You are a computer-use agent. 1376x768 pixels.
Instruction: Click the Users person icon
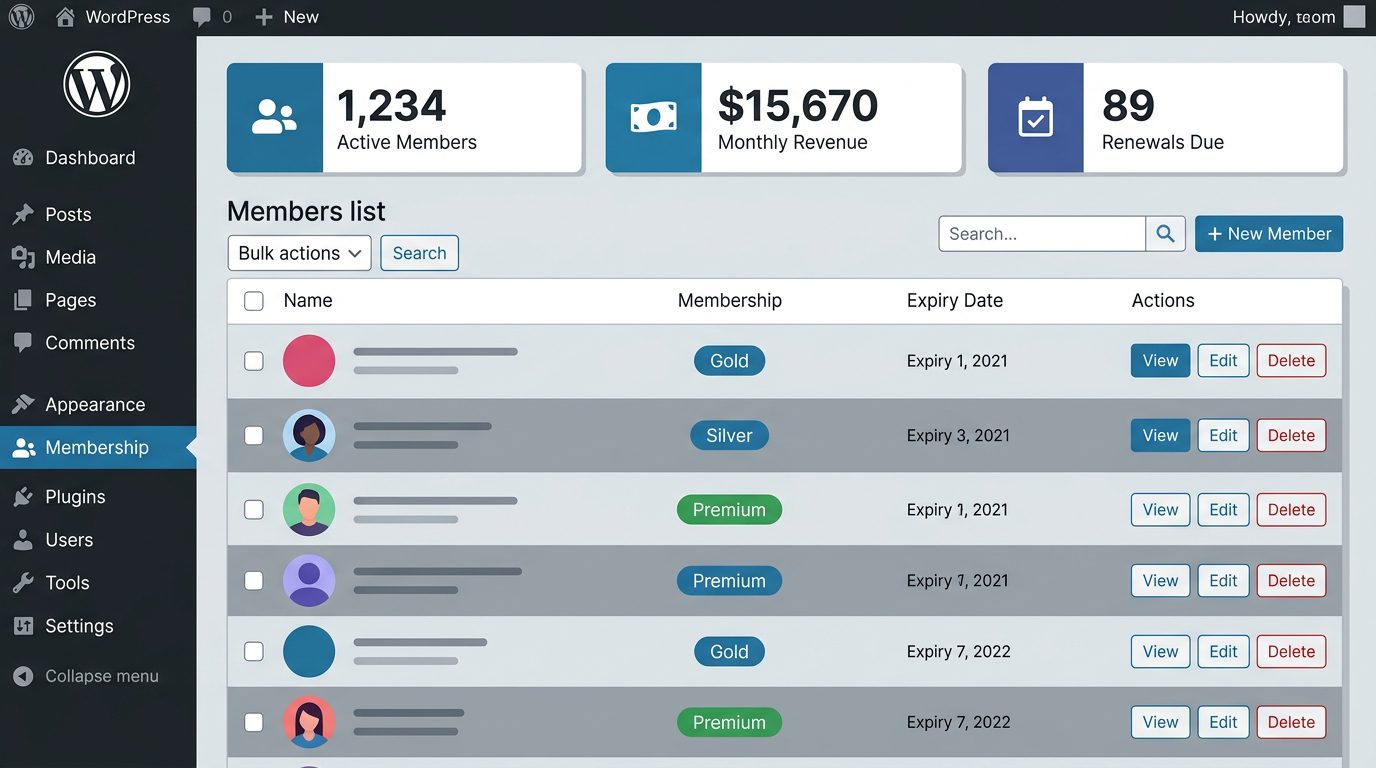(23, 540)
